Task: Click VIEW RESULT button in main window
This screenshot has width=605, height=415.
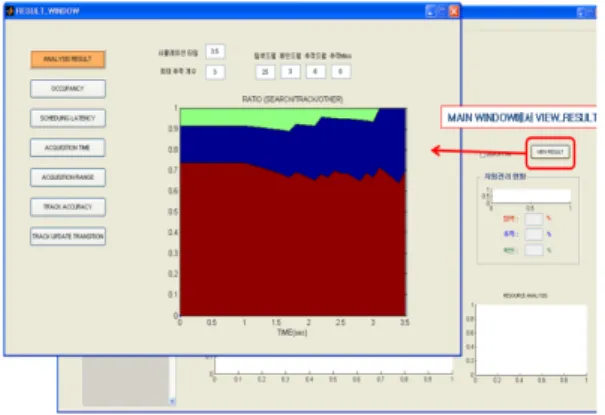Action: 550,152
